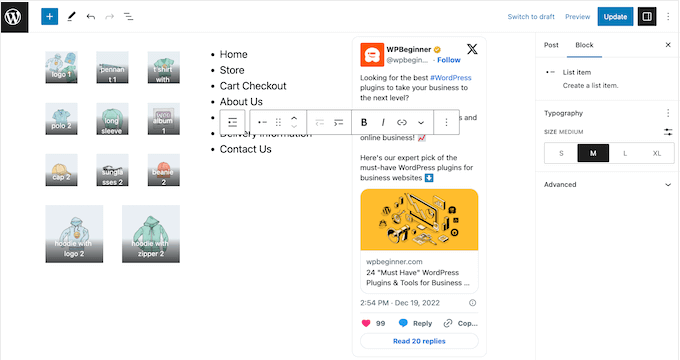
Task: Click the list item block type icon
Action: pos(262,122)
